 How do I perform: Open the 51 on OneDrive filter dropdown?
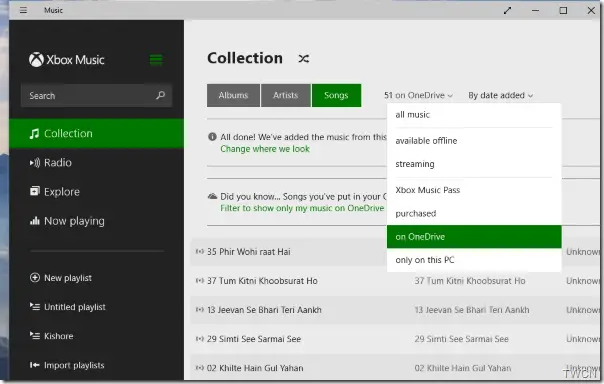click(x=418, y=95)
